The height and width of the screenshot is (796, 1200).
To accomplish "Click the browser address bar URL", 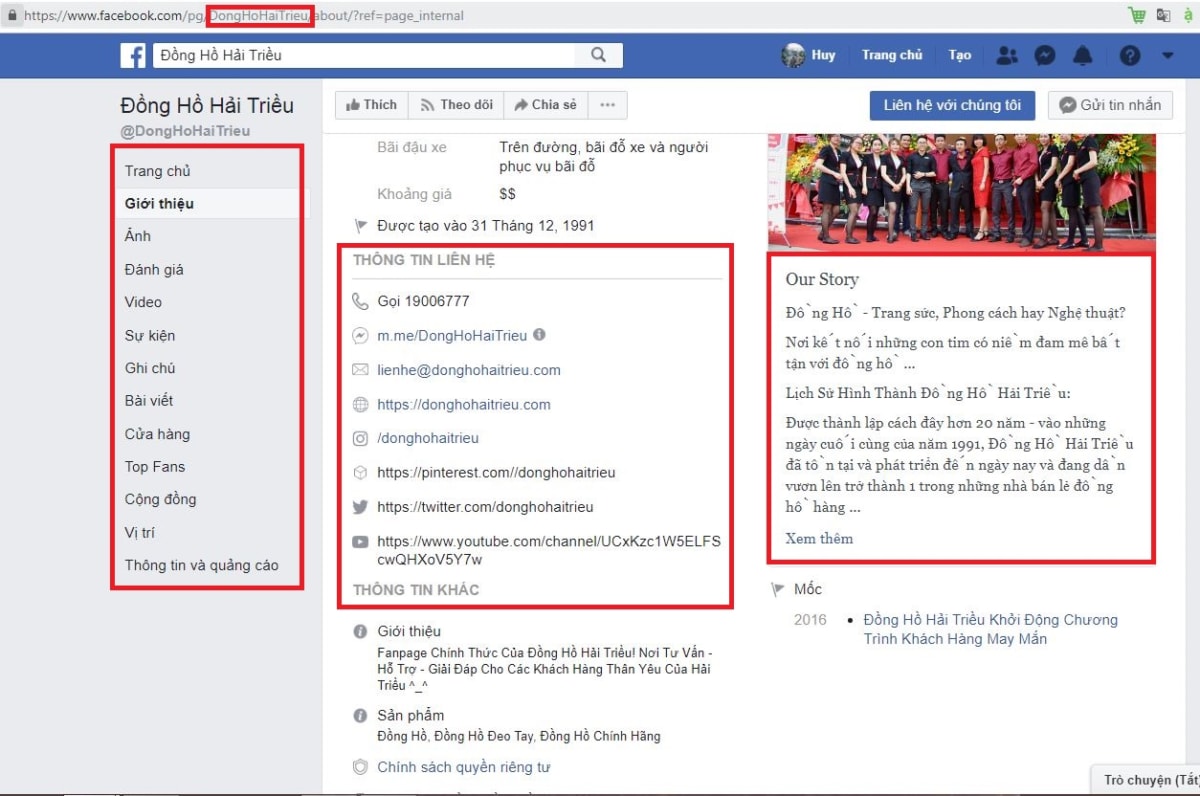I will 244,16.
